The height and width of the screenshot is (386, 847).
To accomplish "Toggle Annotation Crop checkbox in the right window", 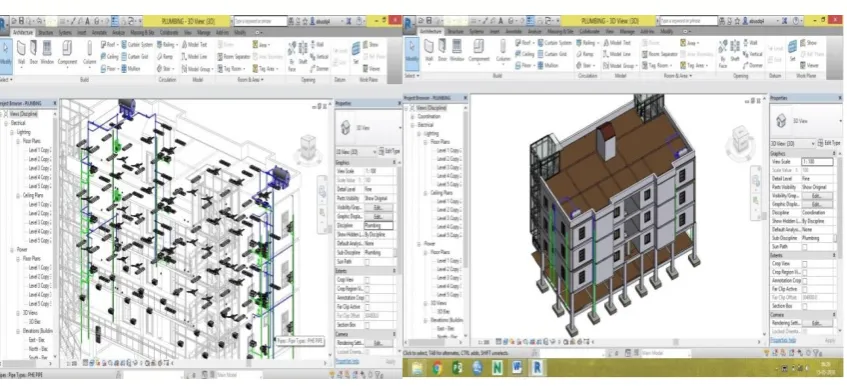I will (805, 281).
